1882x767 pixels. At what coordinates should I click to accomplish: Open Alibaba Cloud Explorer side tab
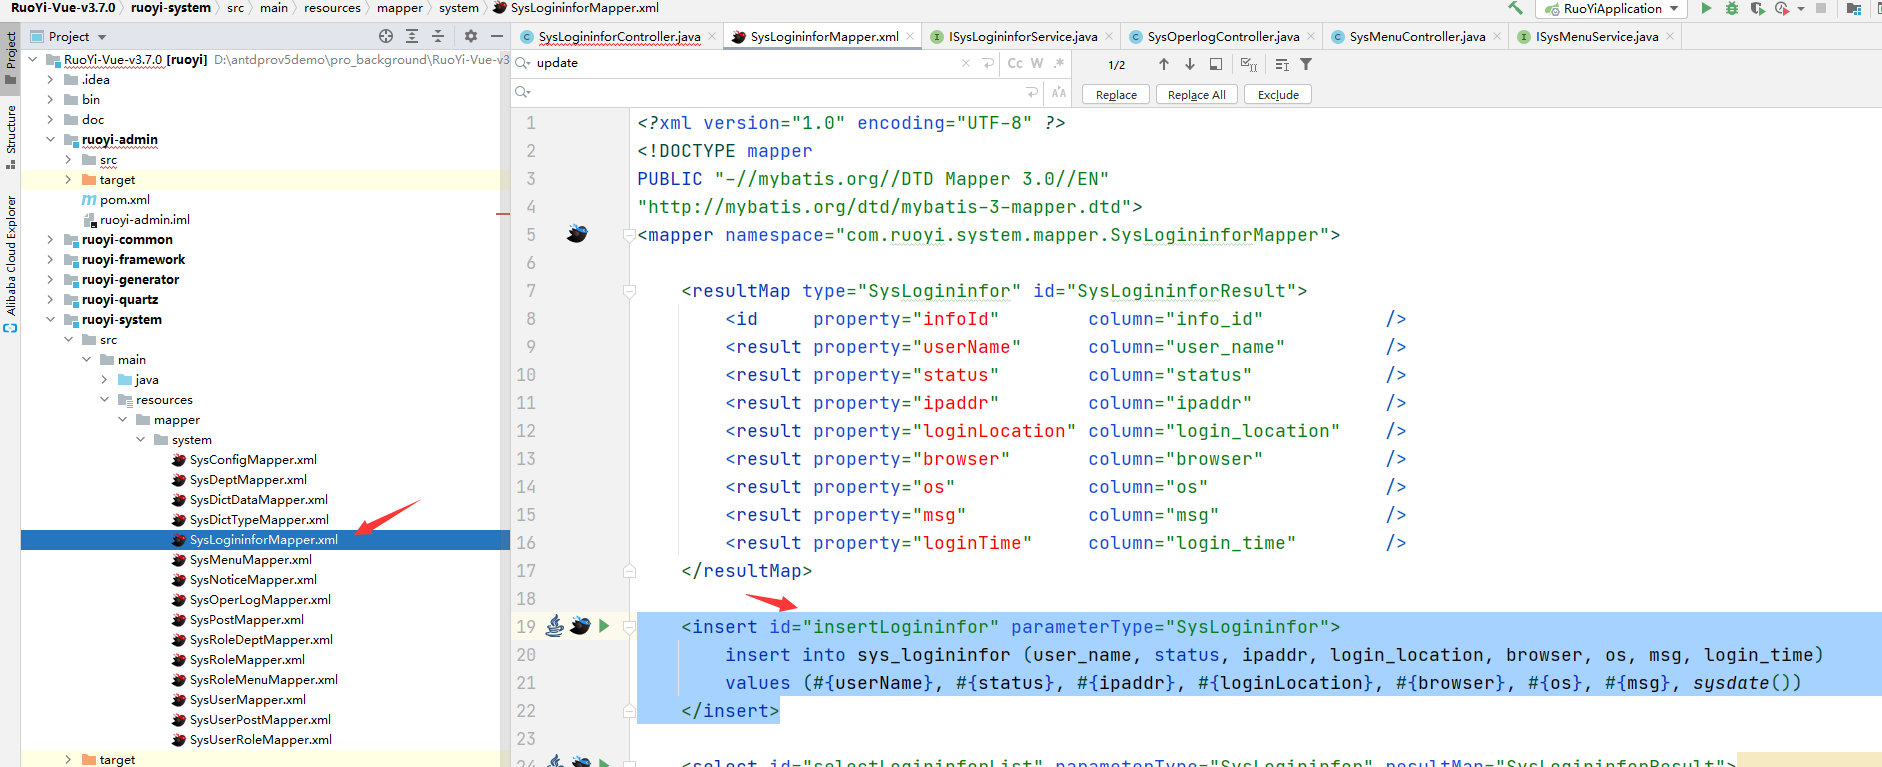10,264
